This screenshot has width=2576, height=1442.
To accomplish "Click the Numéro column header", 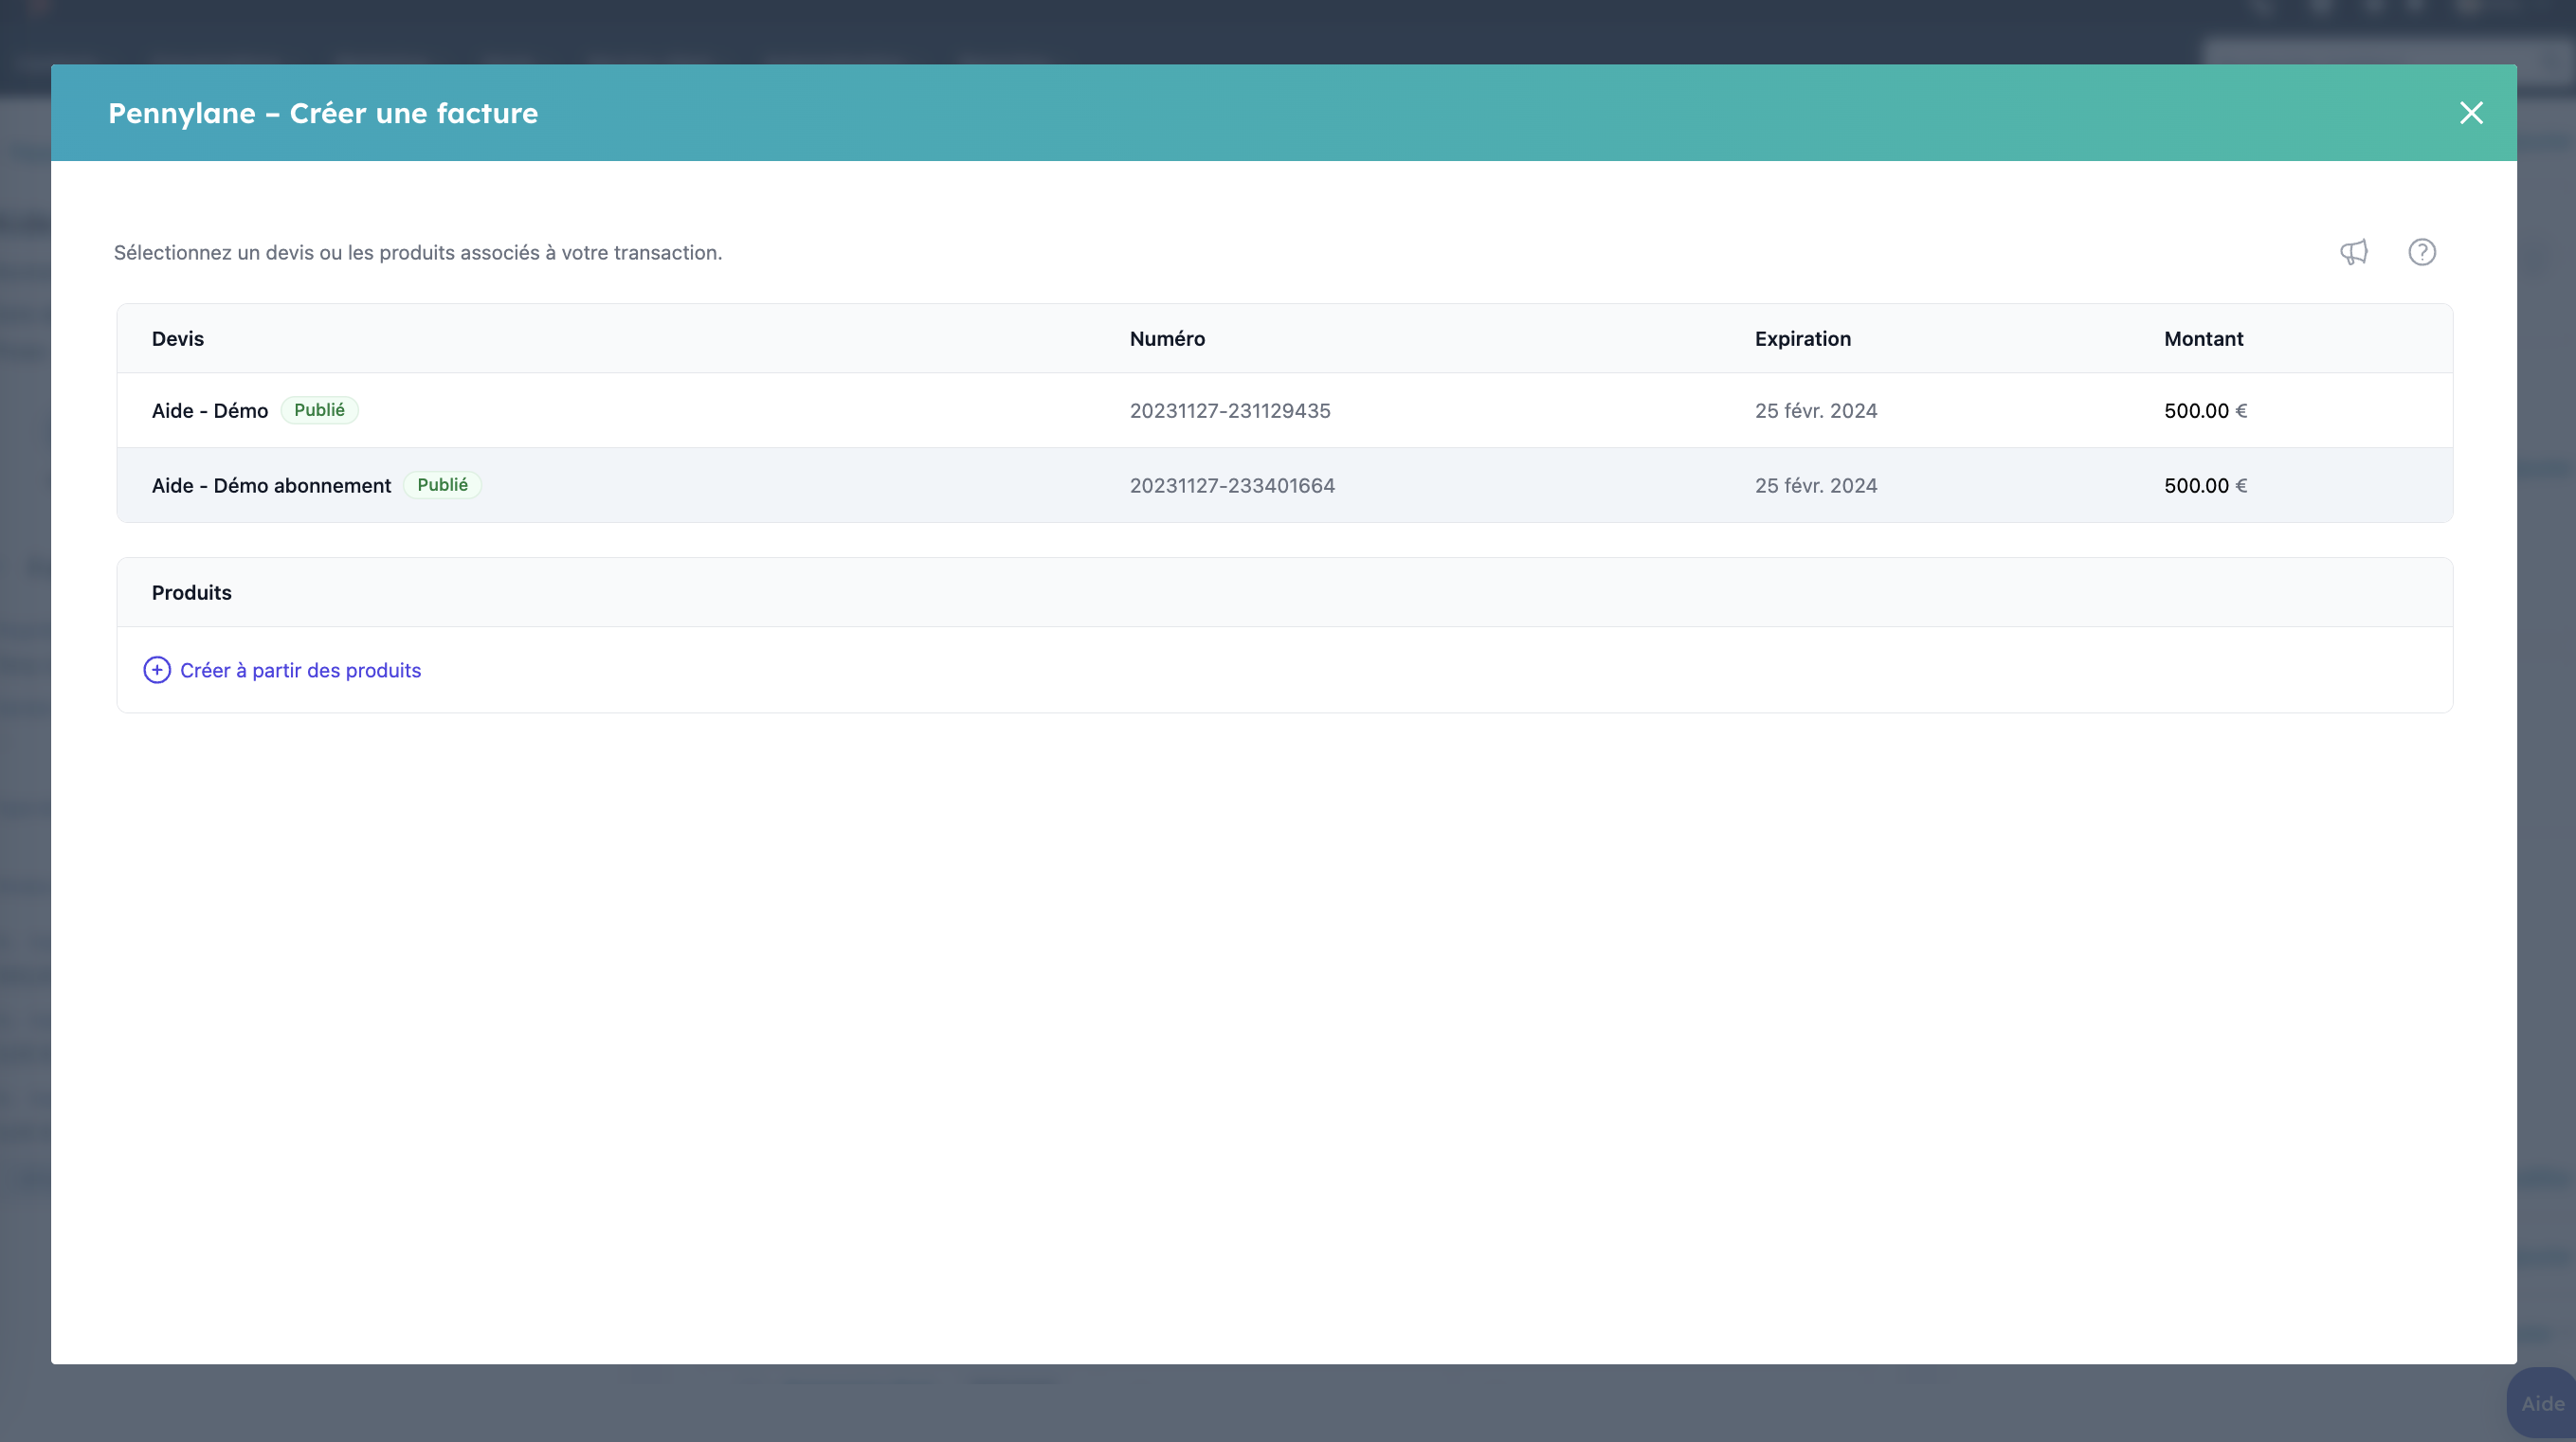I will pyautogui.click(x=1167, y=339).
